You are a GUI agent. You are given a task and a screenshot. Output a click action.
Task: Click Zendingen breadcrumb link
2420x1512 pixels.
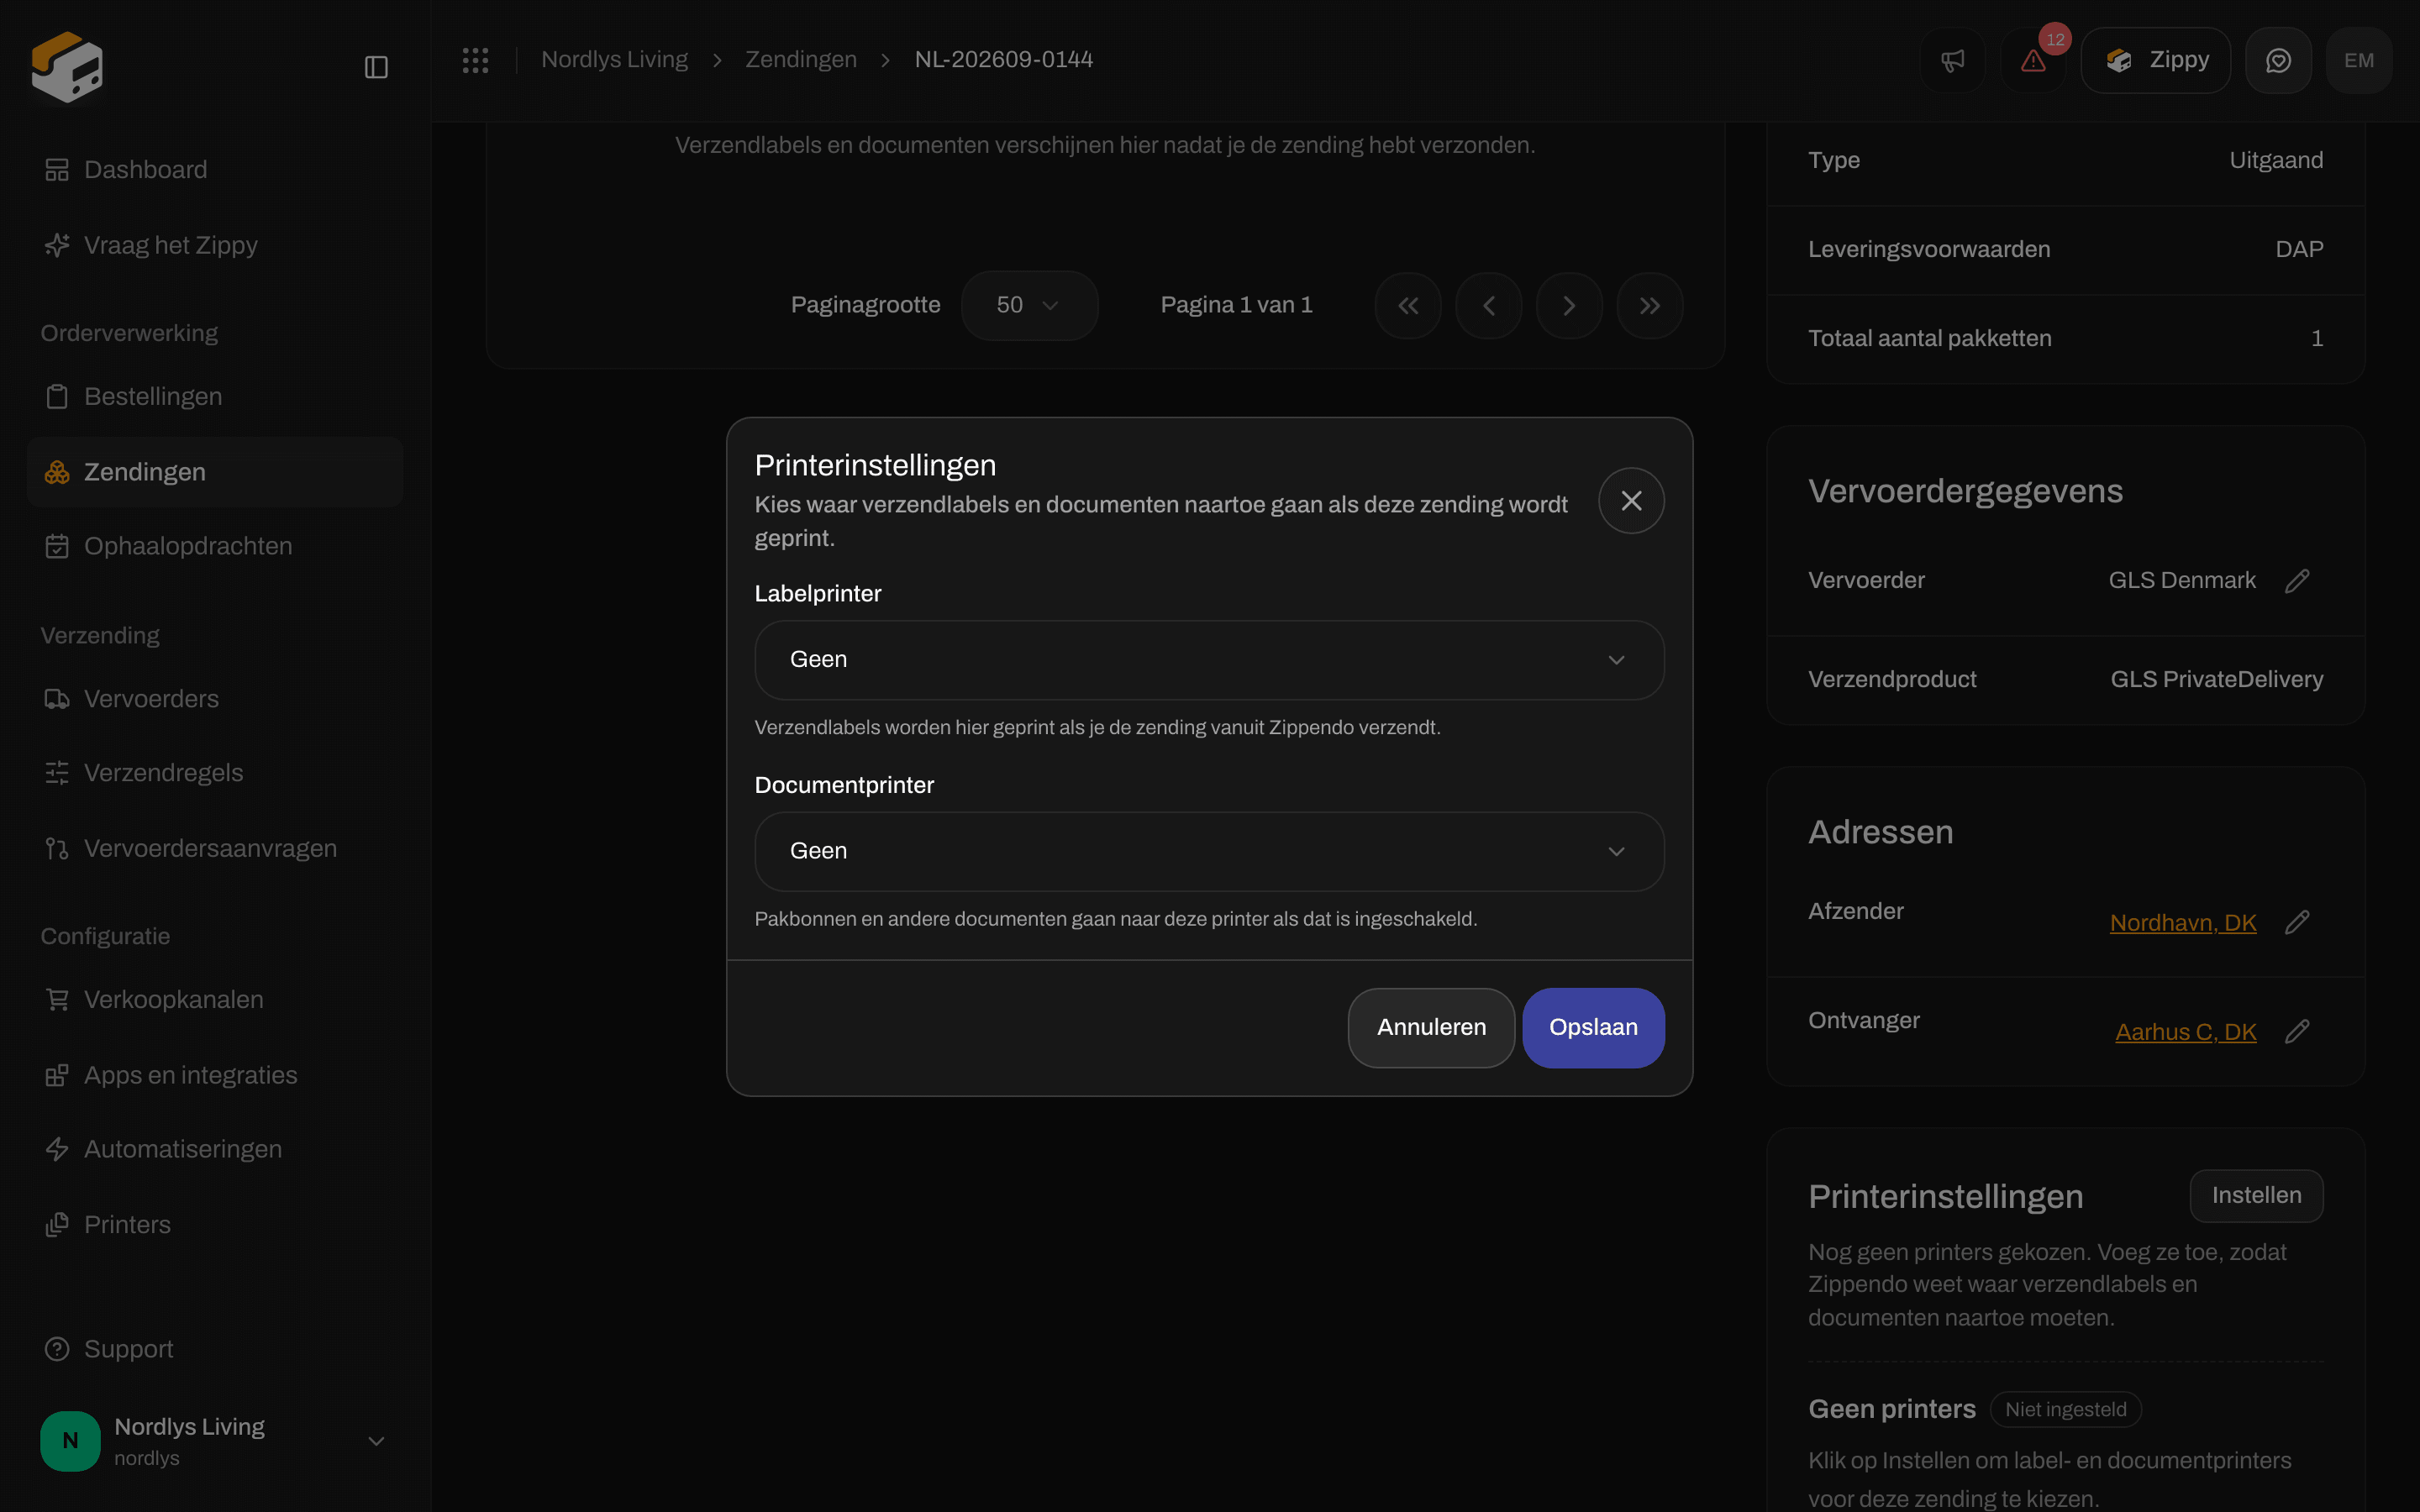[x=801, y=60]
